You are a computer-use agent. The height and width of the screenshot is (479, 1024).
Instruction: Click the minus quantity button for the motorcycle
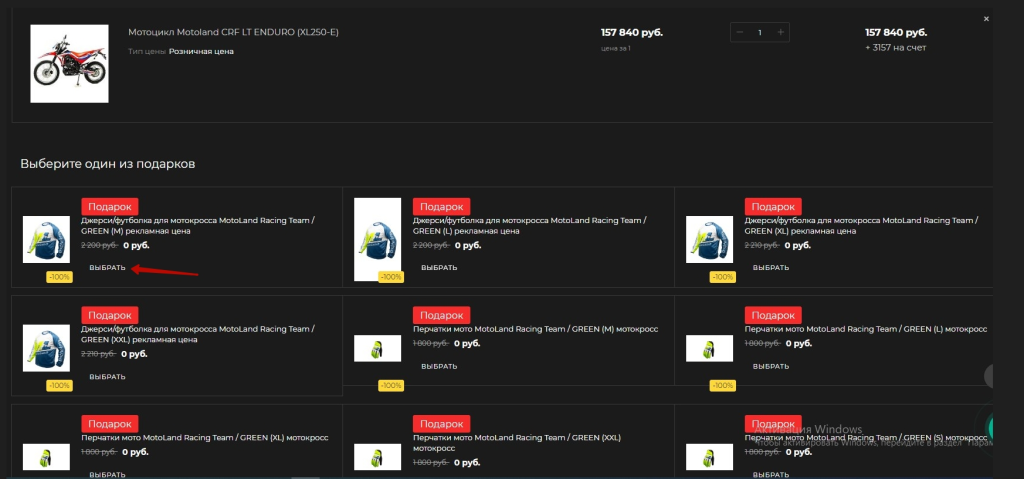tap(740, 33)
